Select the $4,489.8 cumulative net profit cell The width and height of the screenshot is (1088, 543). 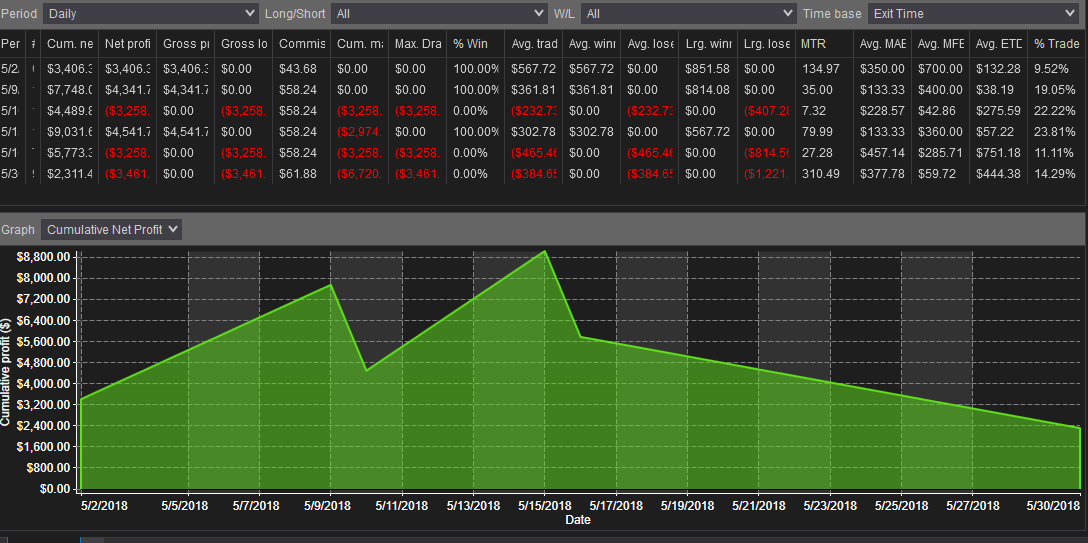point(70,111)
